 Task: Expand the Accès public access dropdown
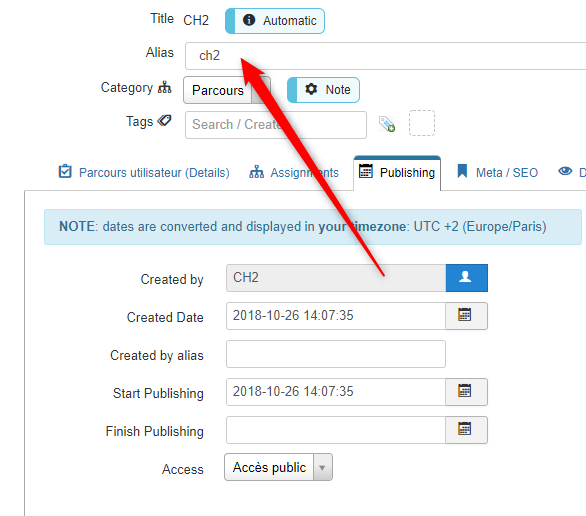click(278, 467)
